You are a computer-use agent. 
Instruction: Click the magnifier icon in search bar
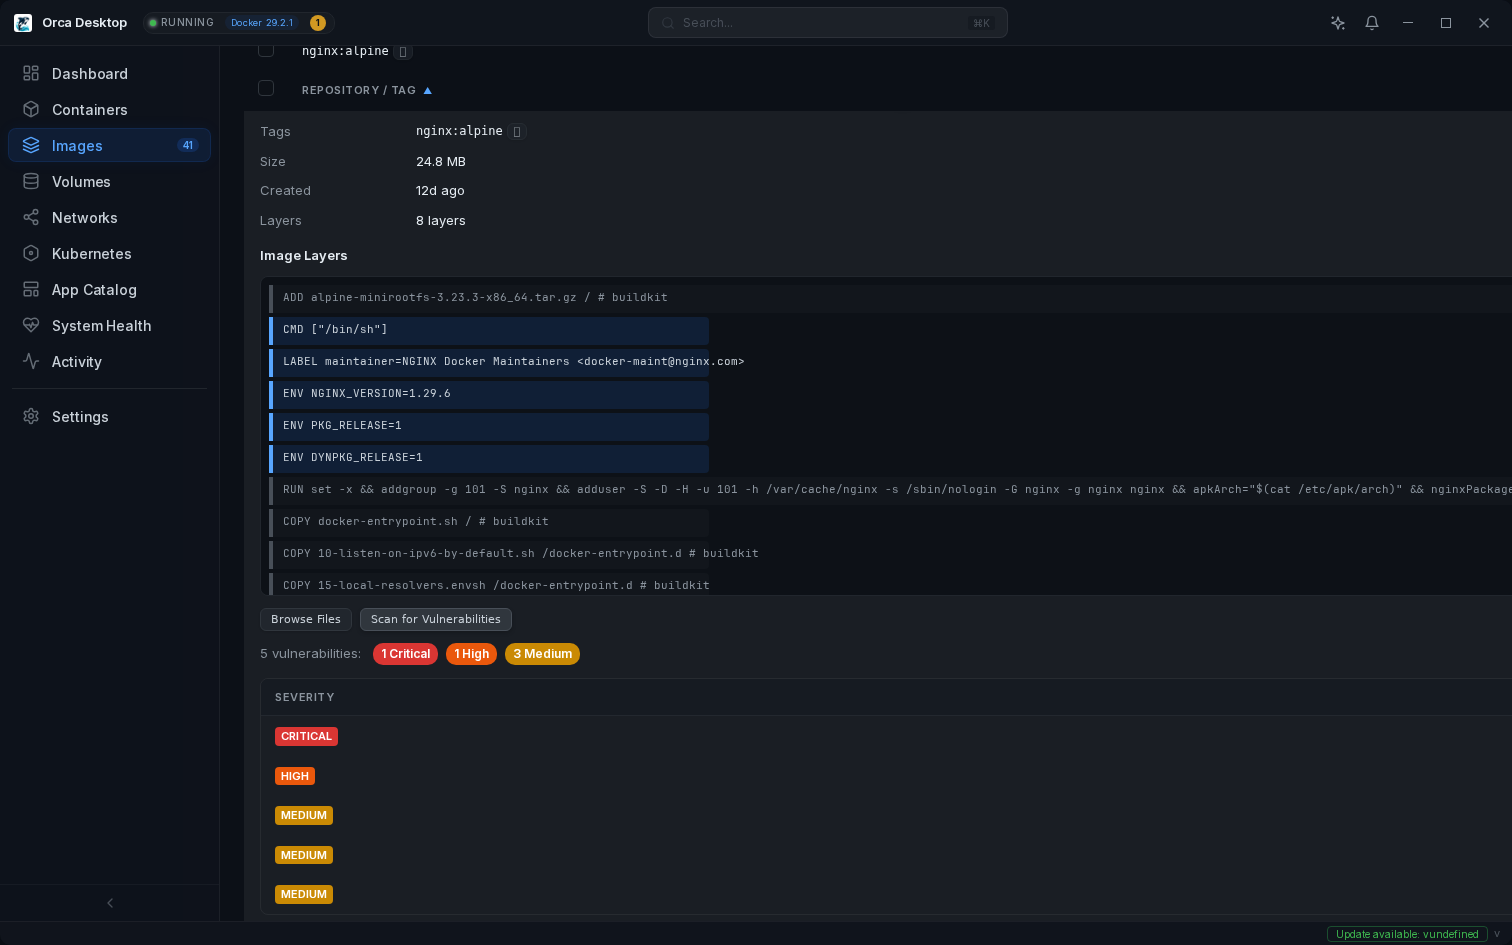click(x=668, y=23)
